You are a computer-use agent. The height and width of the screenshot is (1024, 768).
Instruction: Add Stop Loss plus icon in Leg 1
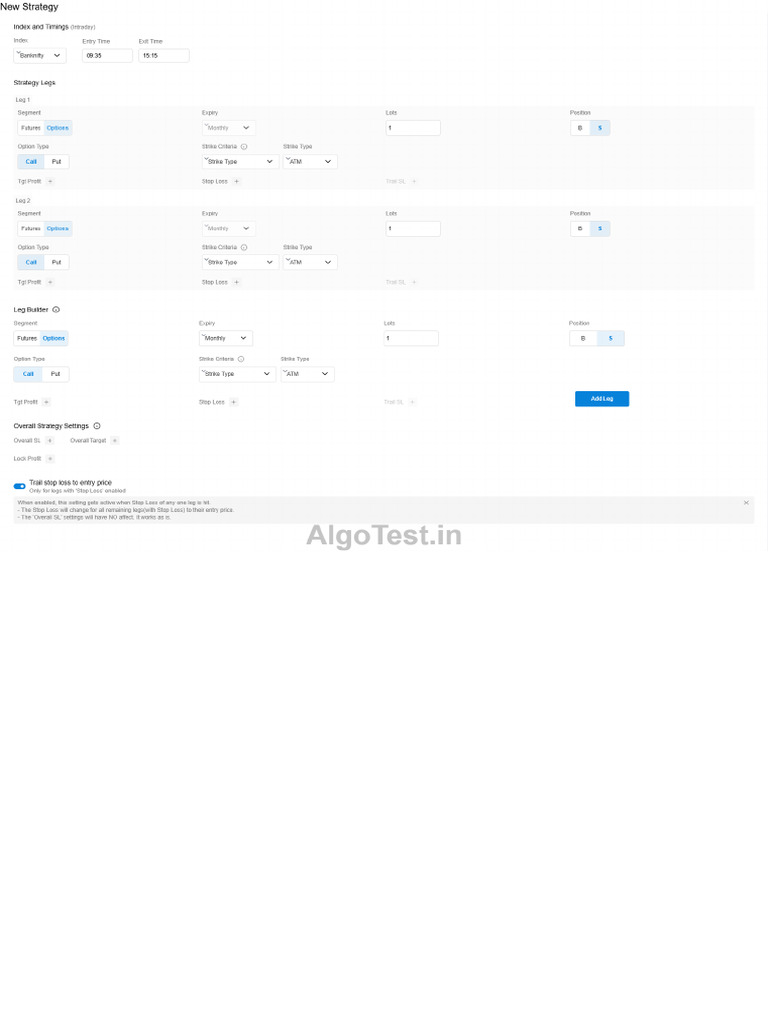tap(236, 182)
